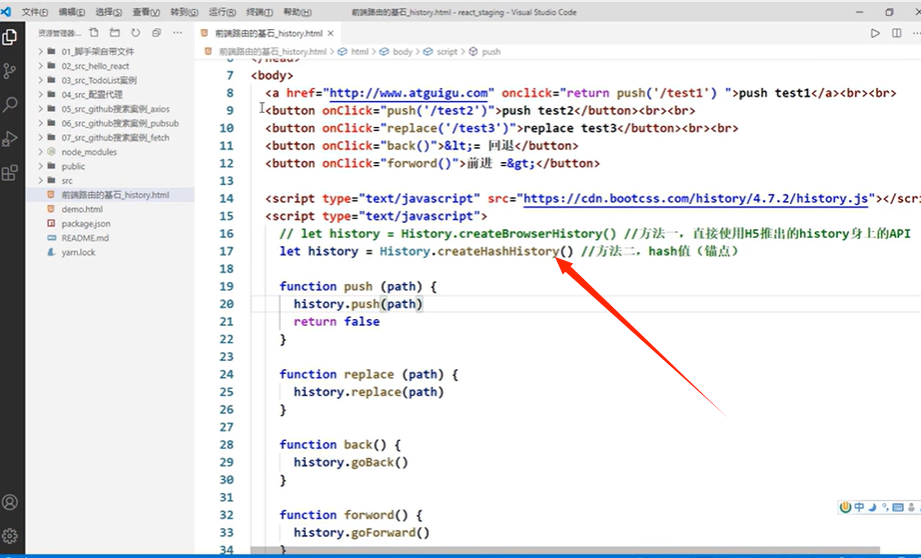Follow the http://www.atguigu.com link in code
Screen dimensions: 921x558
pyautogui.click(x=409, y=93)
